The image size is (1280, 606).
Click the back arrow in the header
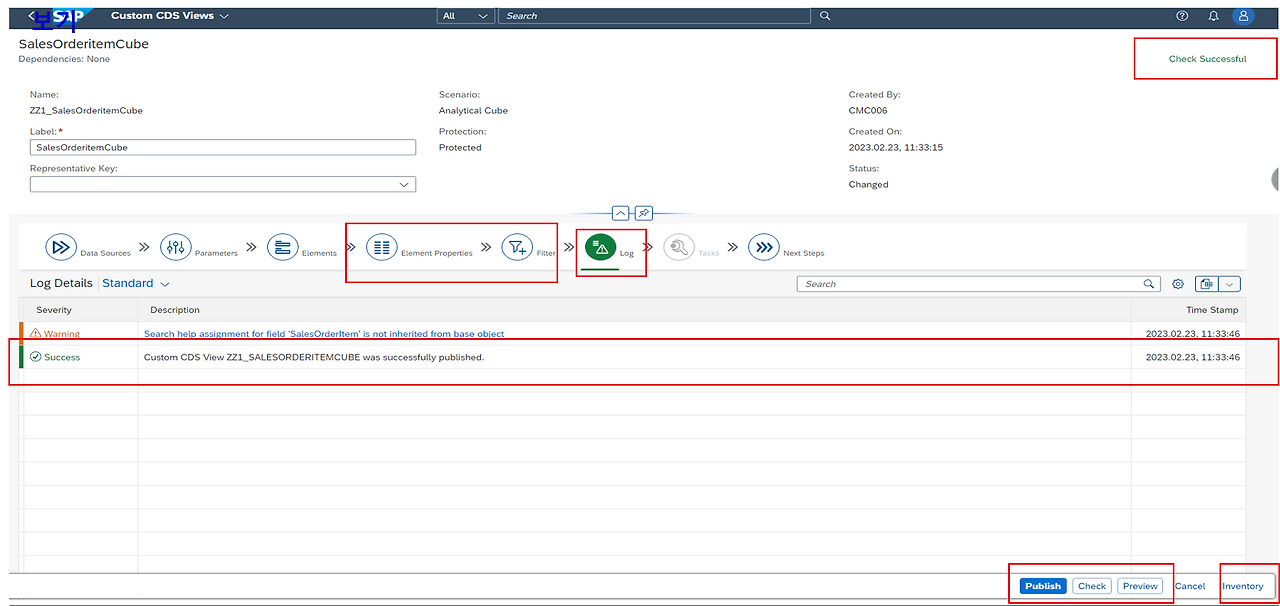[32, 16]
